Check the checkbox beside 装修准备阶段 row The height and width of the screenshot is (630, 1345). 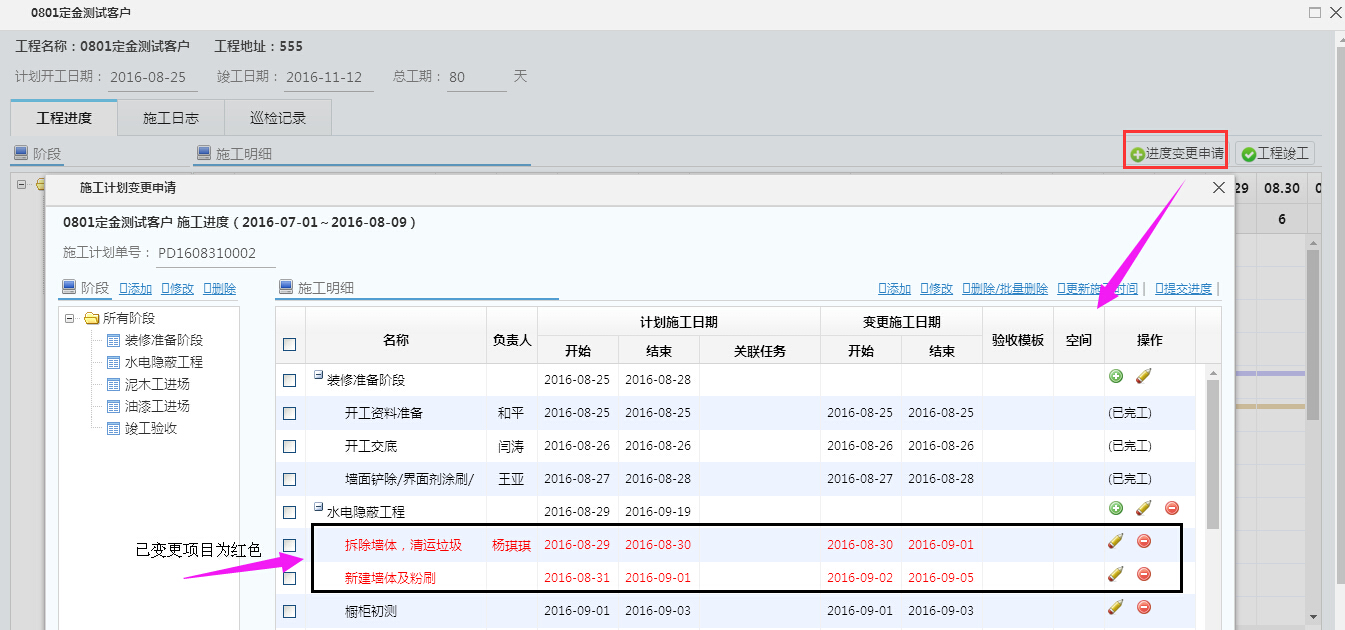tap(289, 378)
